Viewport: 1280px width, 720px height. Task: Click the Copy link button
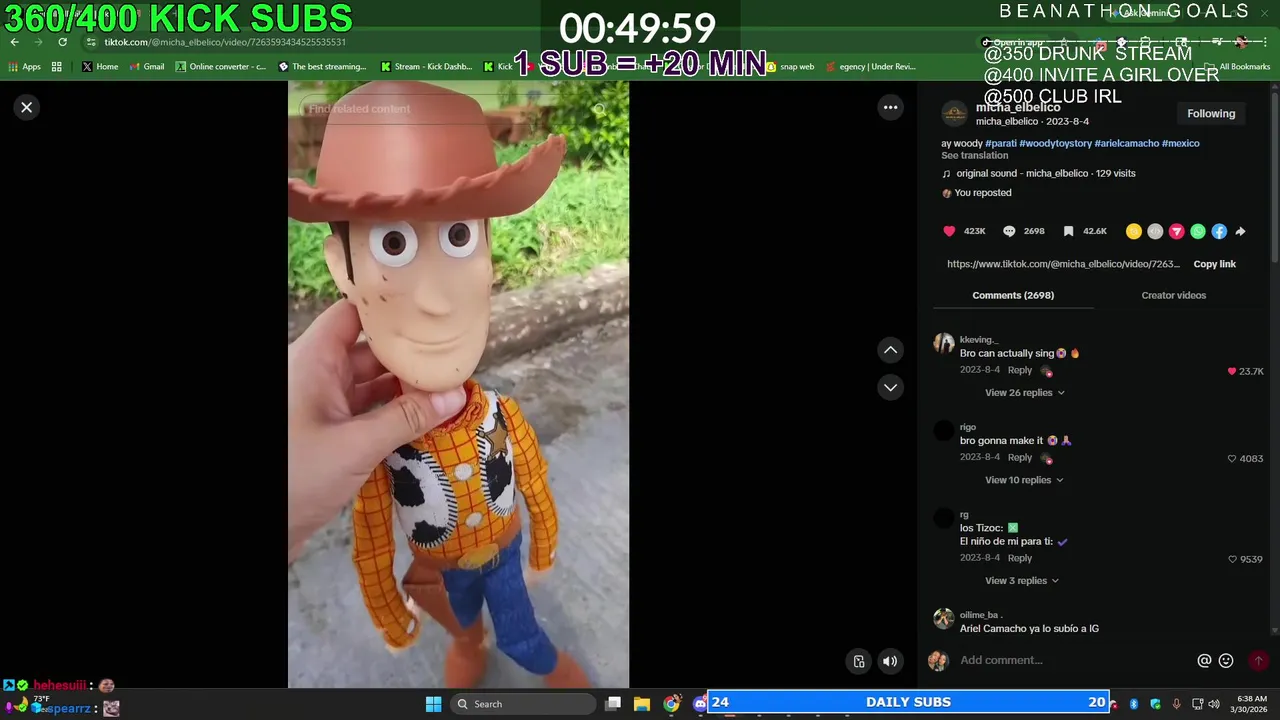1214,264
